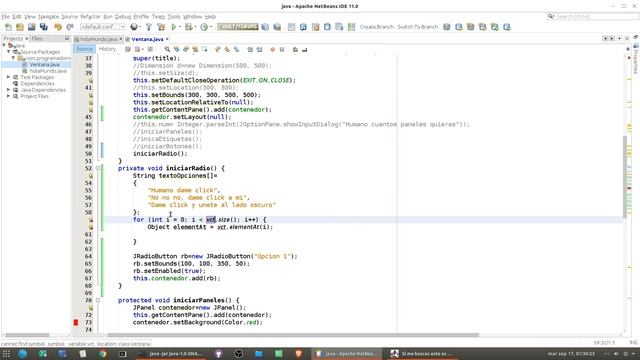Click the Stop Macro Recording icon
Viewport: 640px width, 360px height.
point(282,49)
